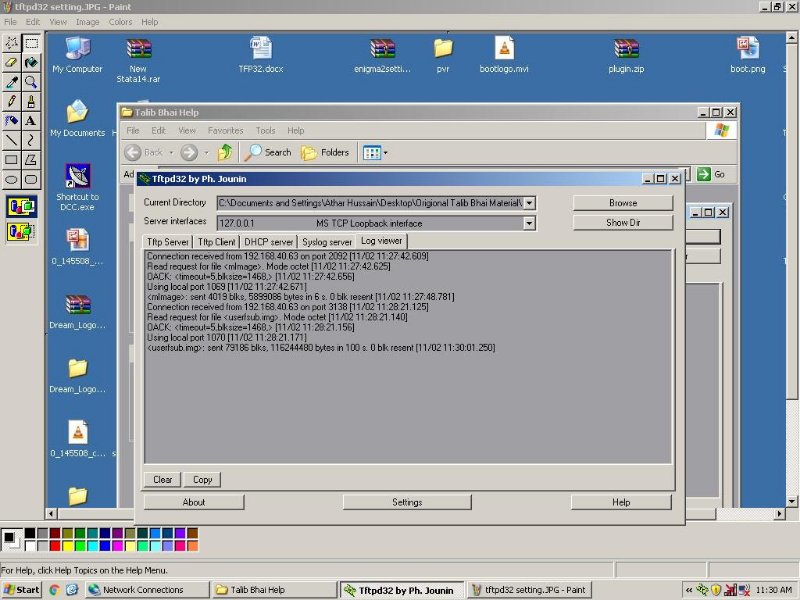Choose the magenta color swatch
The width and height of the screenshot is (800, 600).
point(117,546)
